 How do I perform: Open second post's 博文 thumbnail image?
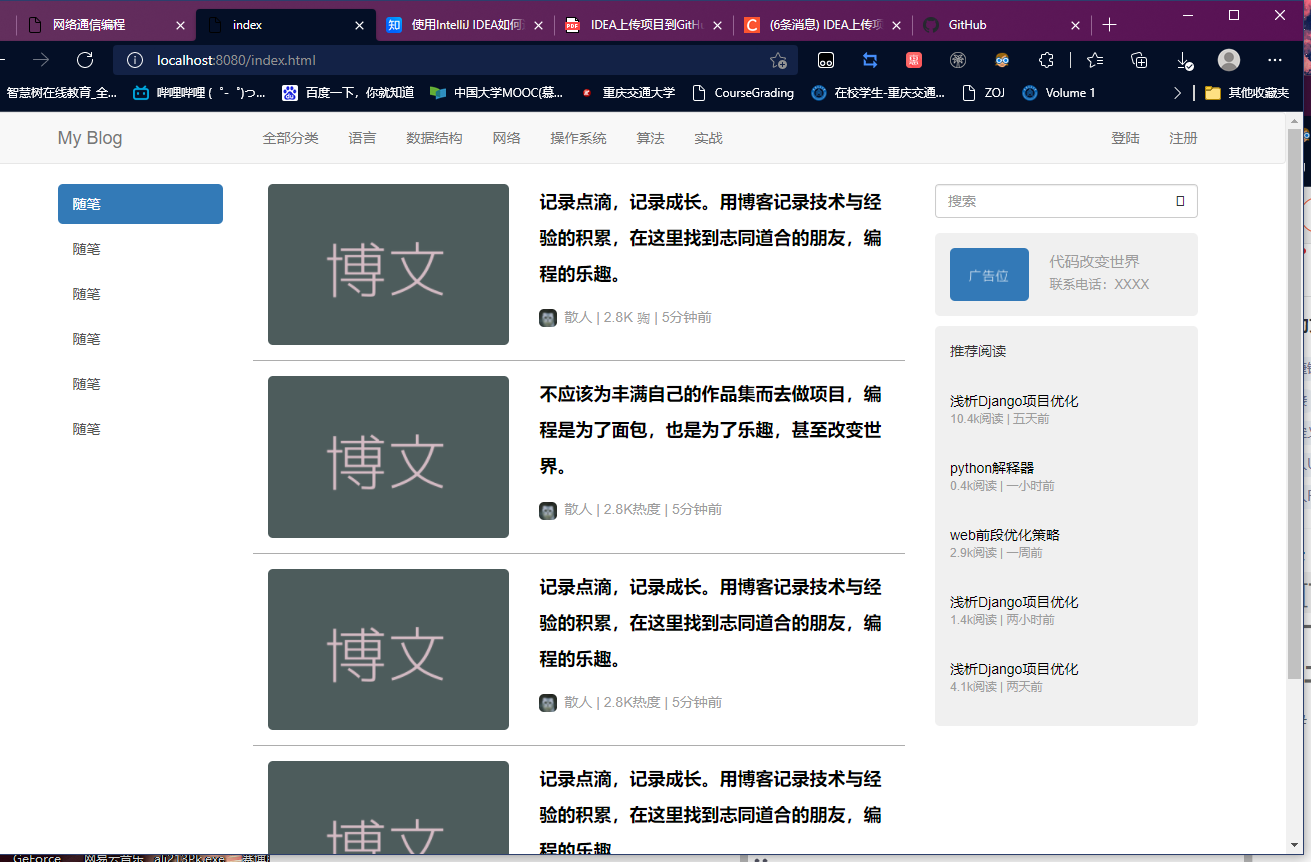388,457
